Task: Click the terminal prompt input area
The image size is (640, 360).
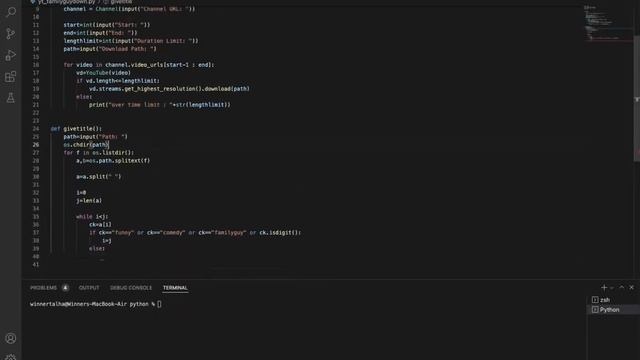Action: [x=159, y=304]
